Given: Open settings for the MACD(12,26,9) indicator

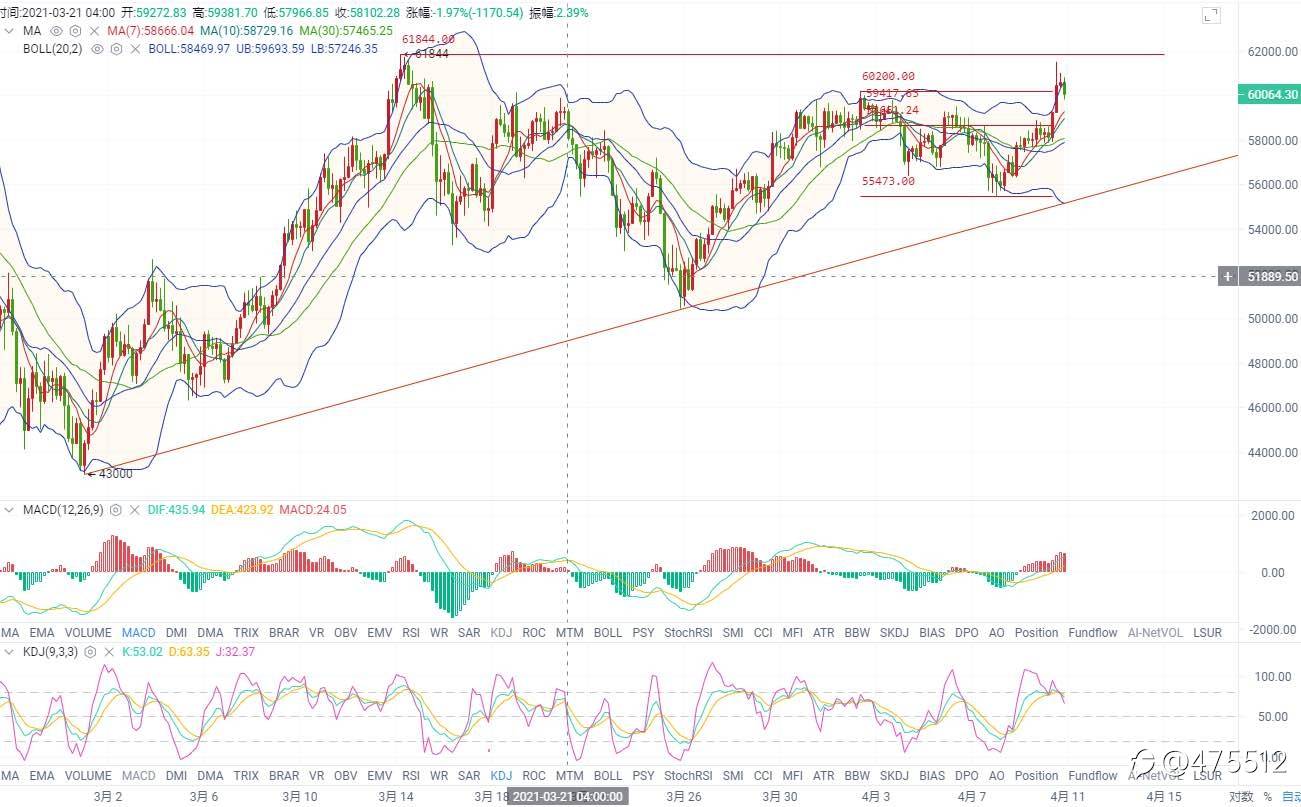Looking at the screenshot, I should pos(115,510).
